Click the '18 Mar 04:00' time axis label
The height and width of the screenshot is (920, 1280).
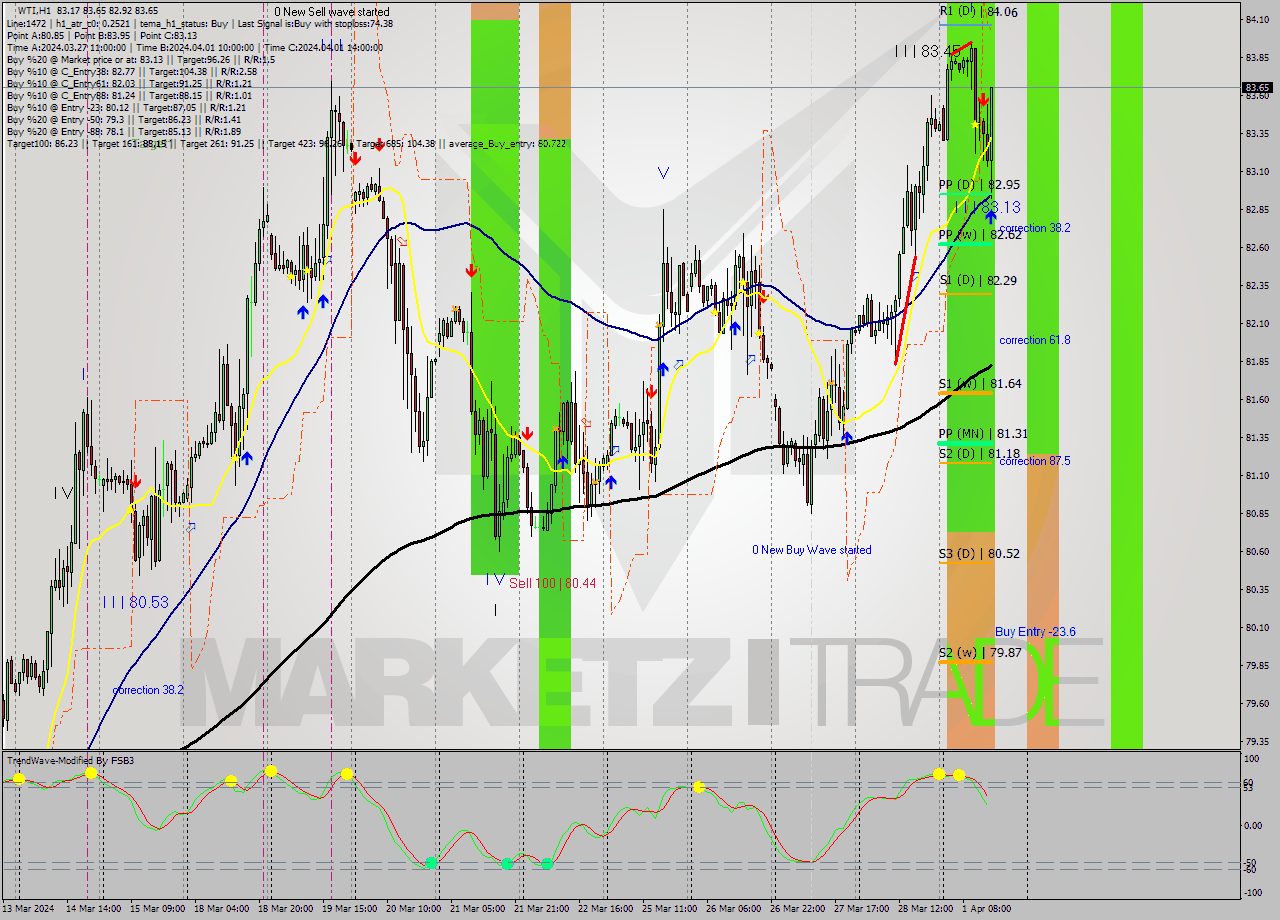coord(223,909)
